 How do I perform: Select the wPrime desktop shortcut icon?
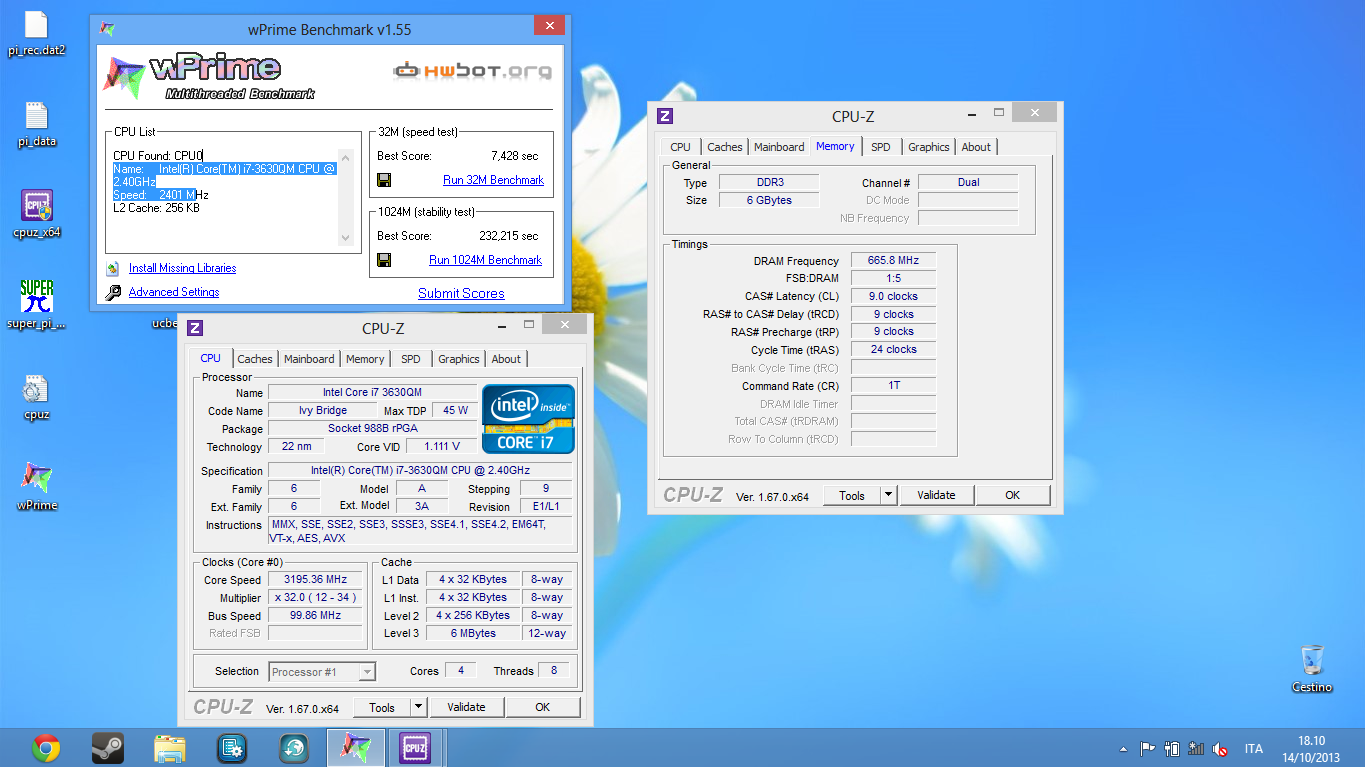[37, 478]
